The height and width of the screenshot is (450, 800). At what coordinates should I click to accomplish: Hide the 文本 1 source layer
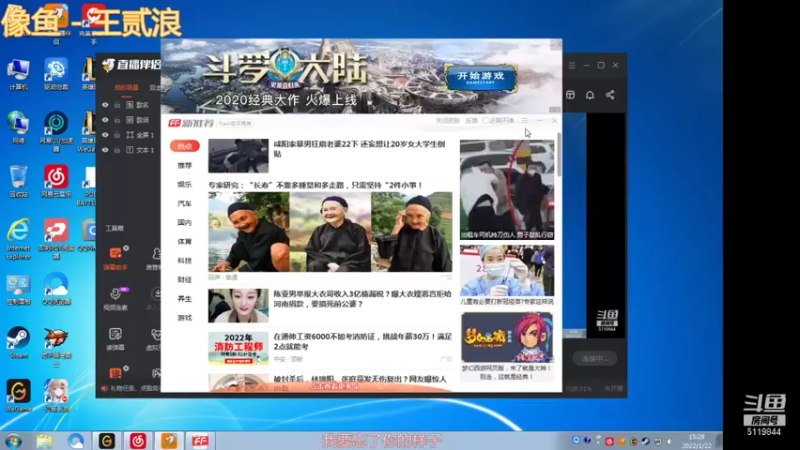click(x=105, y=150)
